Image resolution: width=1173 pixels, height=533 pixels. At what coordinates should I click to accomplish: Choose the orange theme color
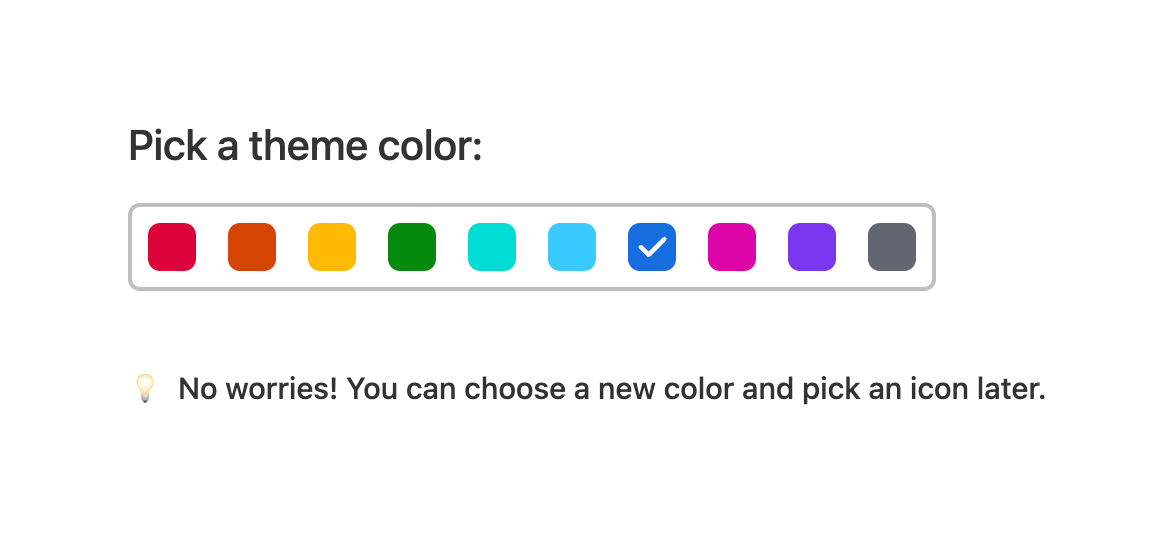pyautogui.click(x=252, y=247)
